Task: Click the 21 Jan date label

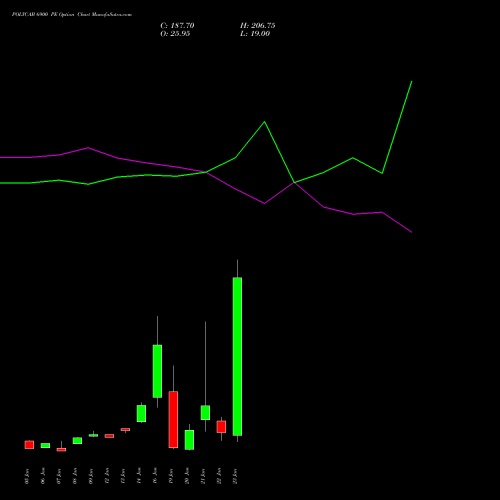Action: (203, 476)
